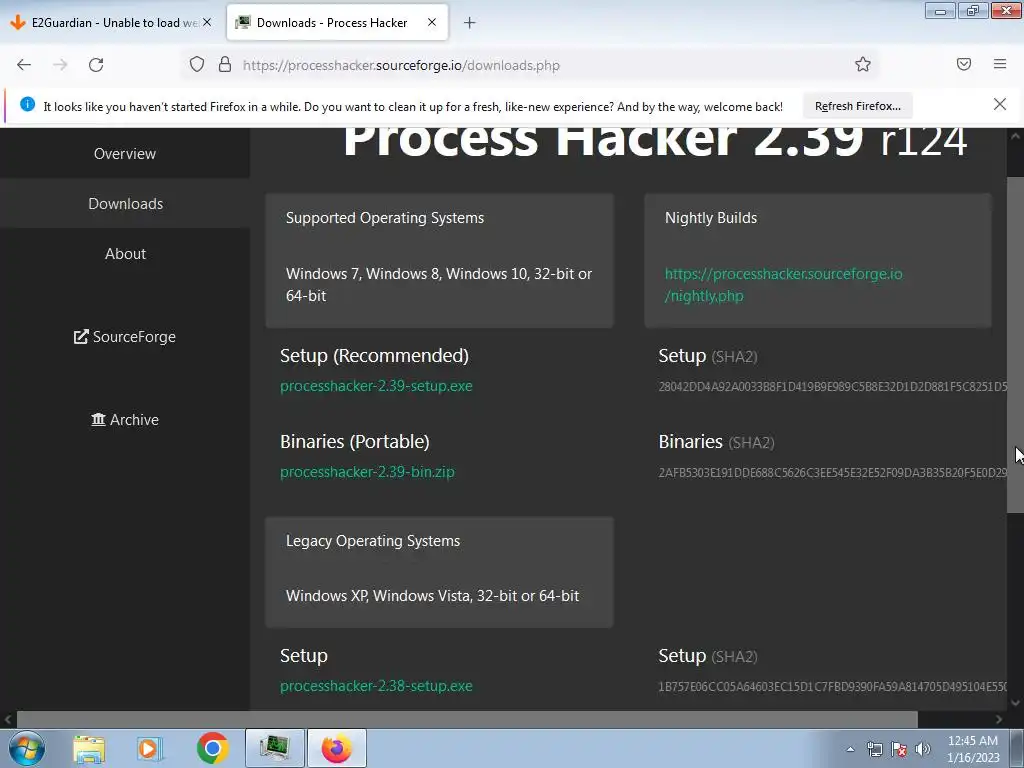
Task: Open the Overview sidebar item
Action: point(125,153)
